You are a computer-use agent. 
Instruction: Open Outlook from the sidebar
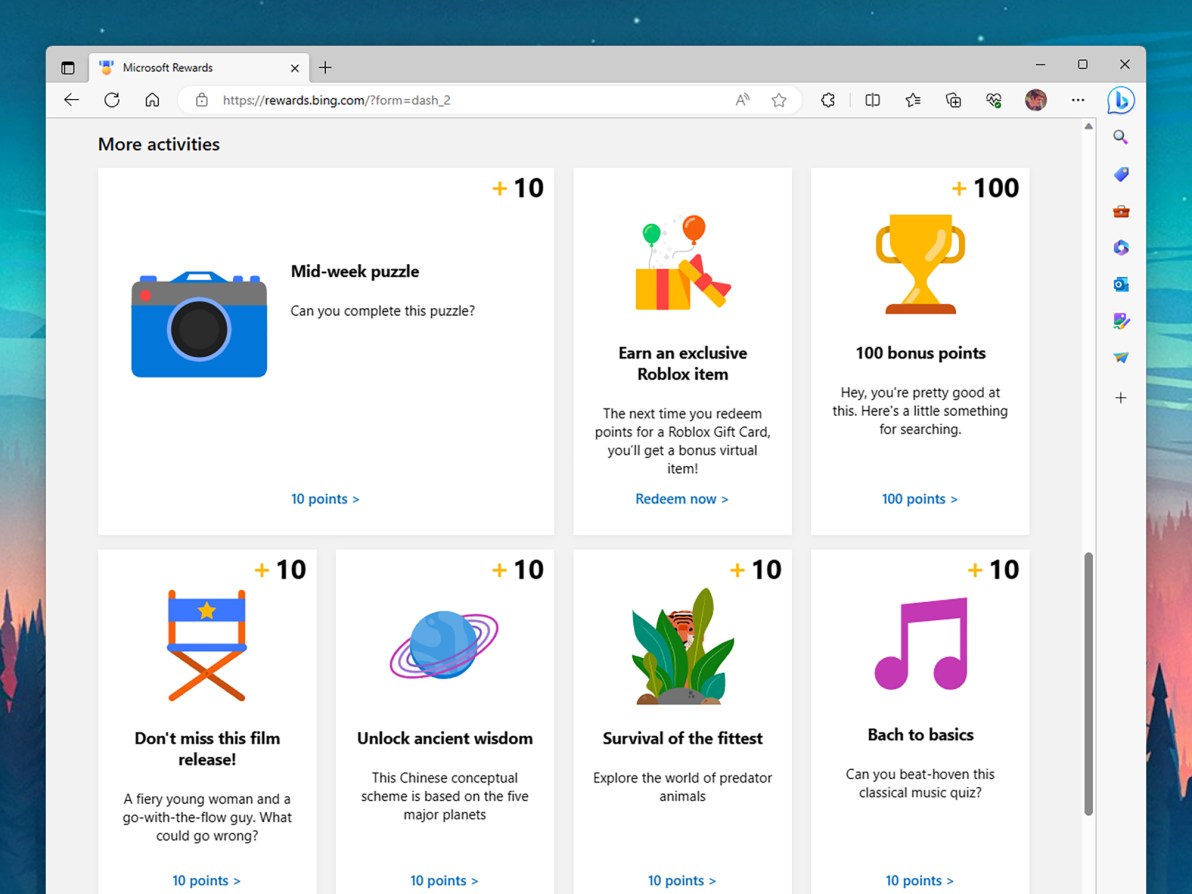[1120, 284]
